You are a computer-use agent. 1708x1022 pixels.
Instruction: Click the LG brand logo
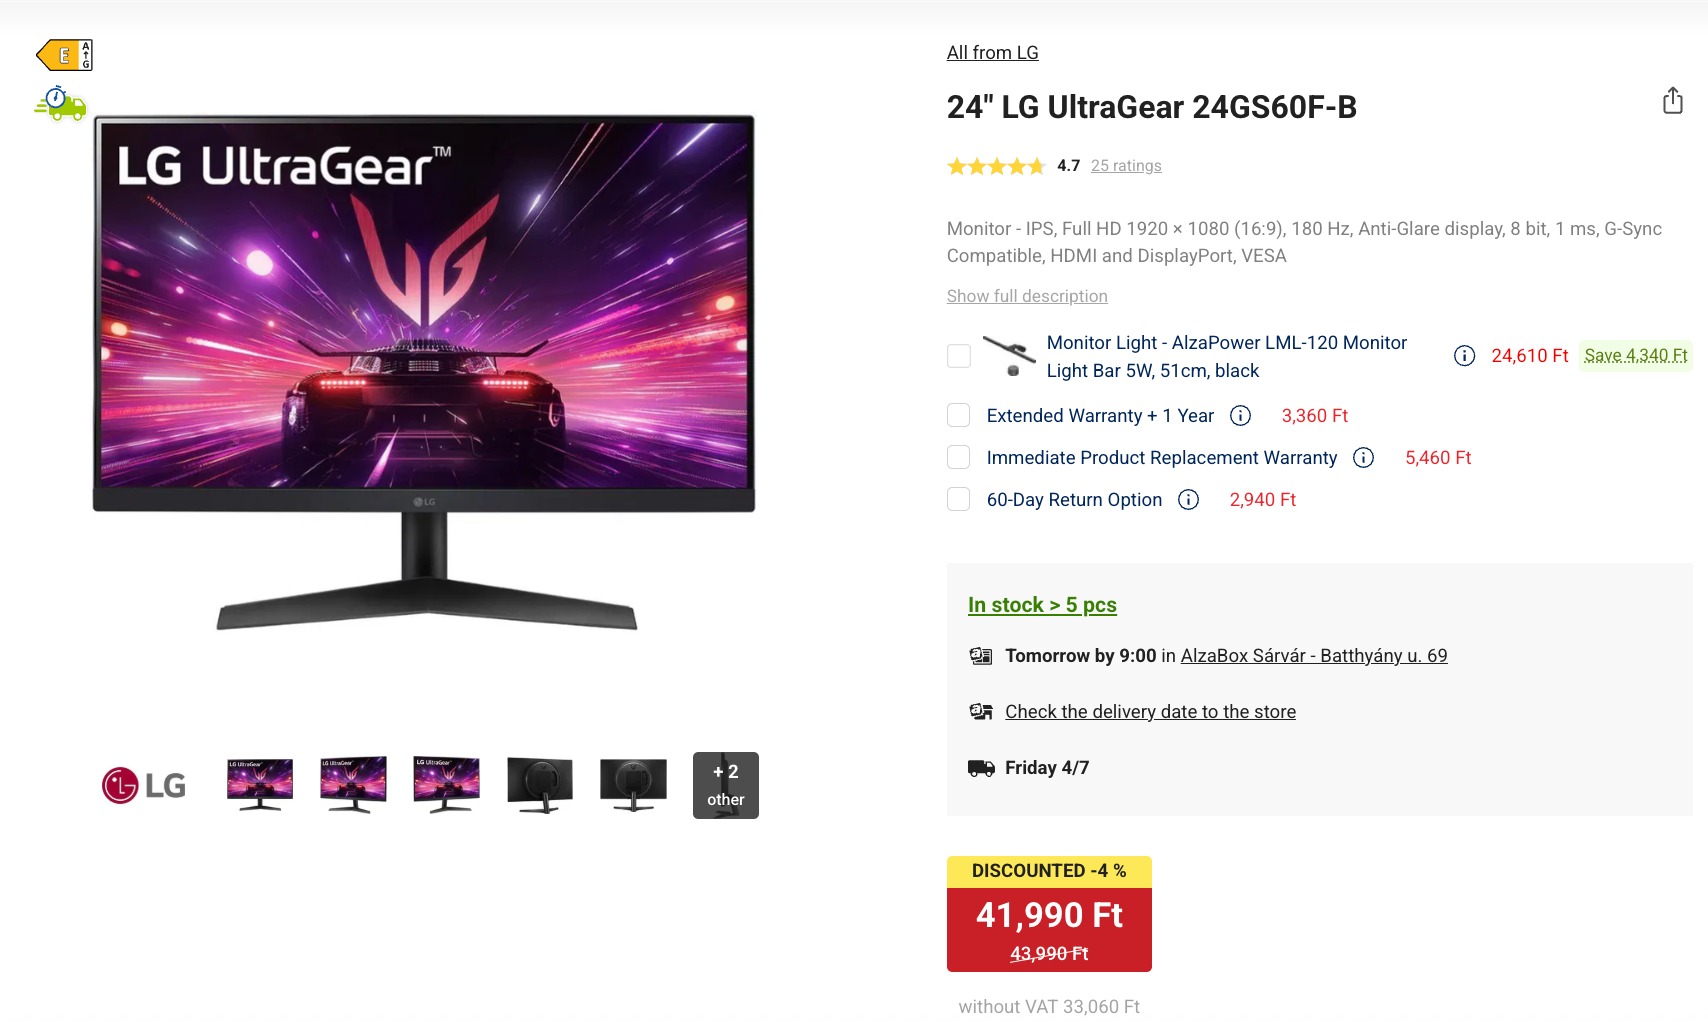(x=144, y=785)
